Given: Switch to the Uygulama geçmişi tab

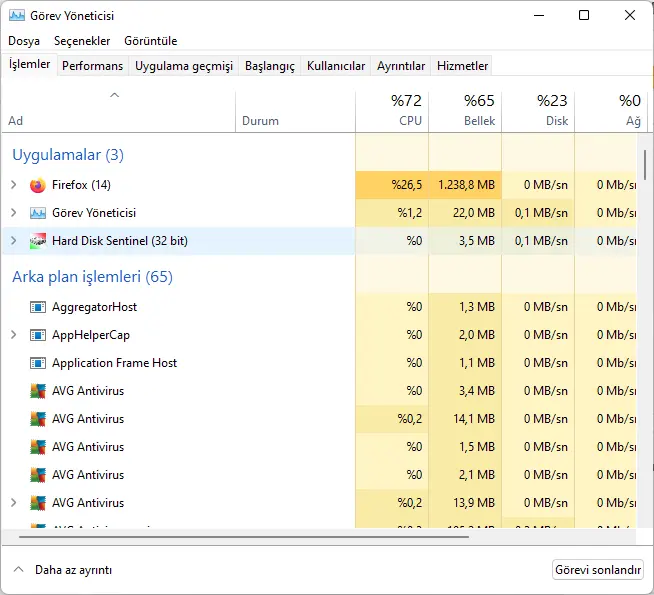Looking at the screenshot, I should (x=184, y=66).
